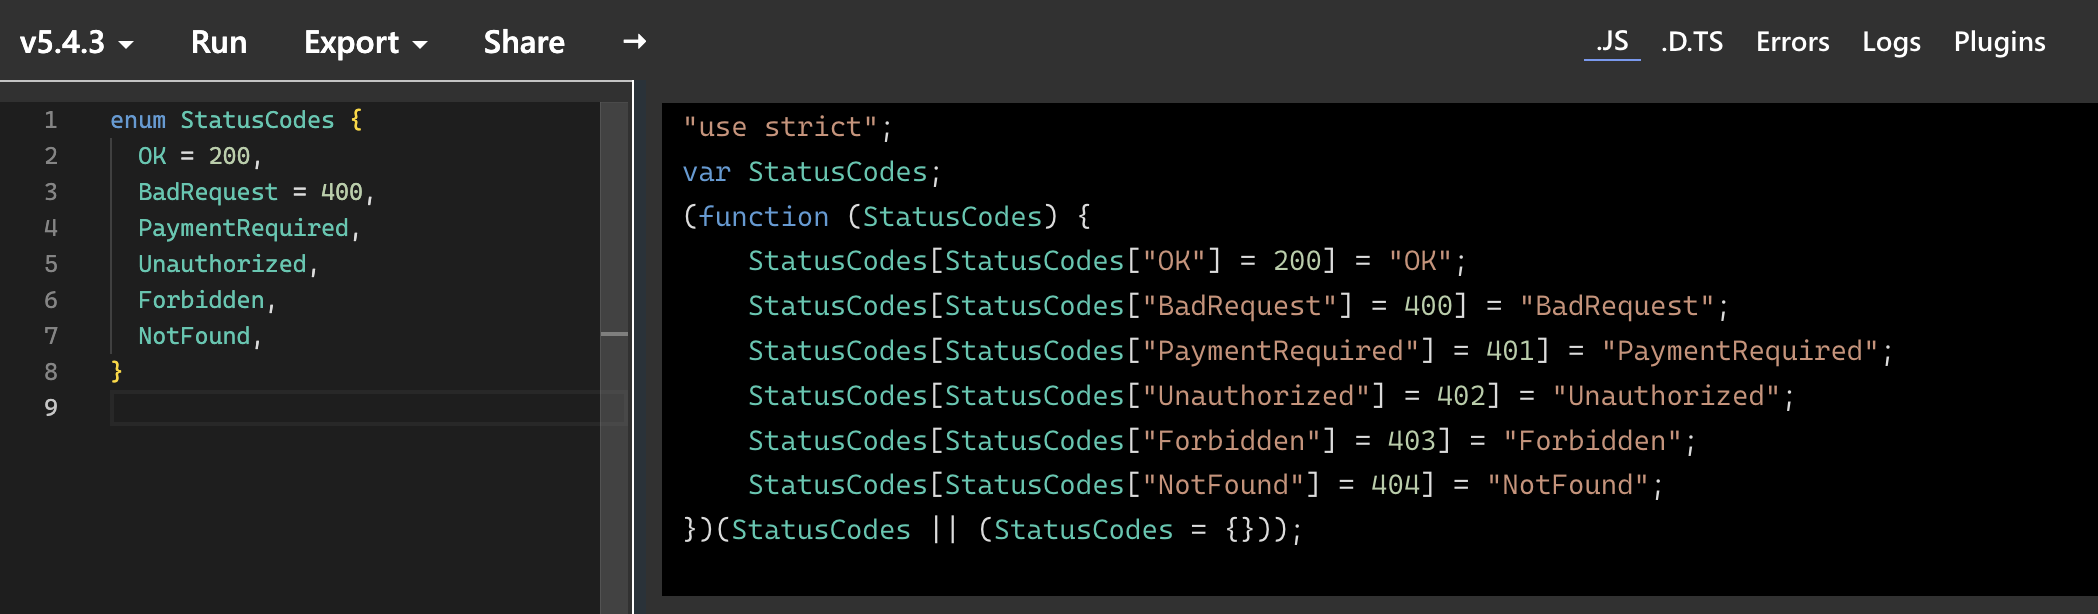Switch to the .D.TS tab
Screen dimensions: 2098x614
pos(1691,42)
